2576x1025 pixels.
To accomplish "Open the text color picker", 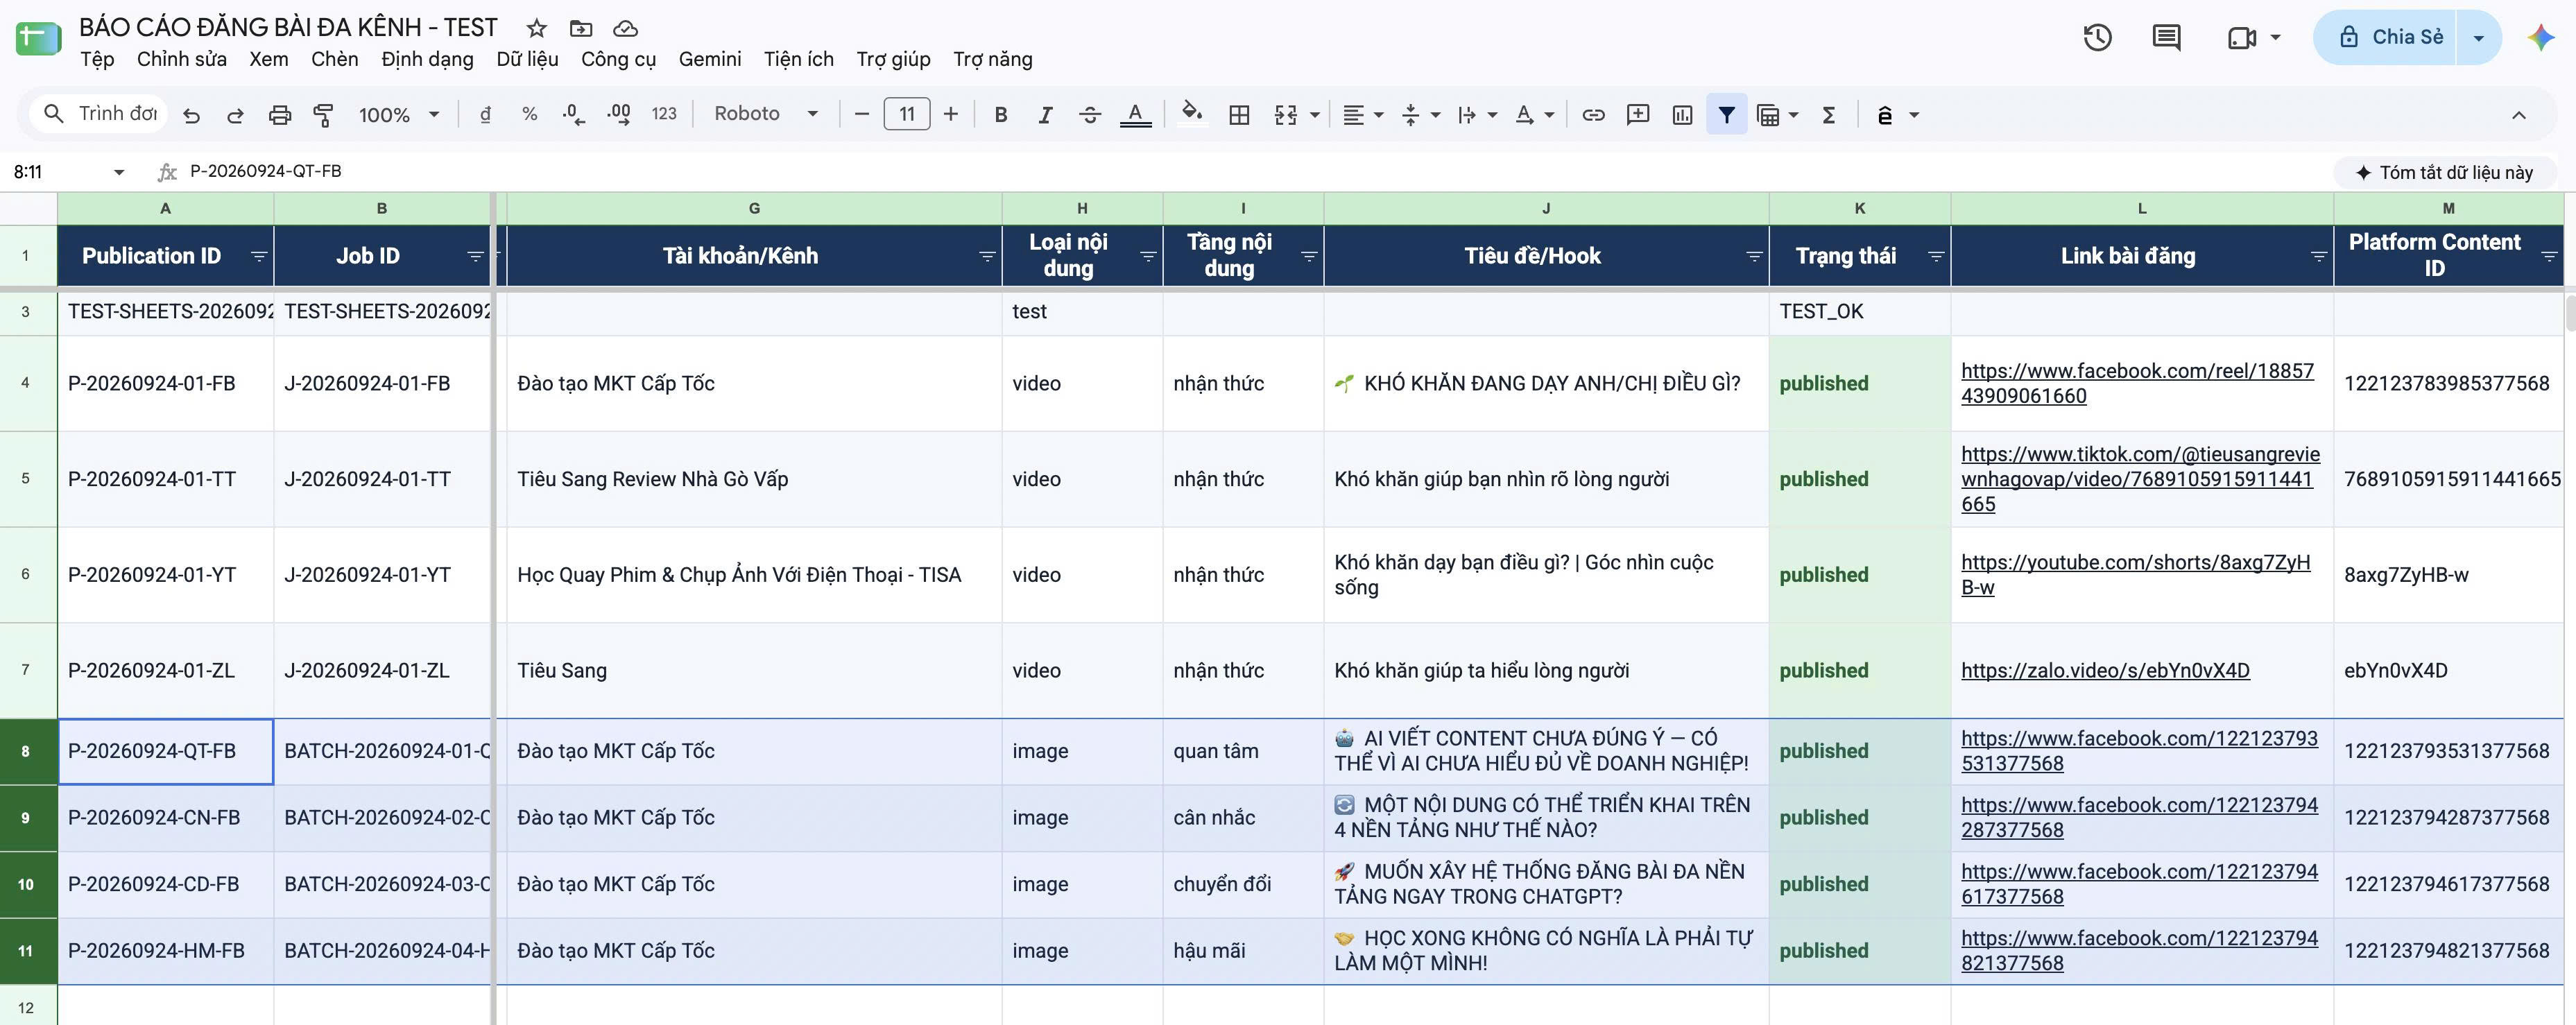I will coord(1135,115).
